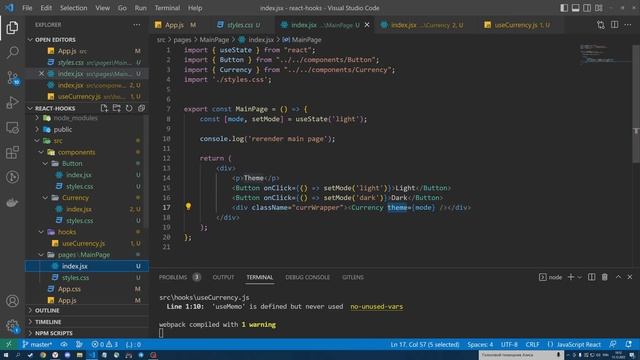Image resolution: width=640 pixels, height=360 pixels.
Task: Click the Spaces: 4 indentation setting
Action: [x=480, y=344]
